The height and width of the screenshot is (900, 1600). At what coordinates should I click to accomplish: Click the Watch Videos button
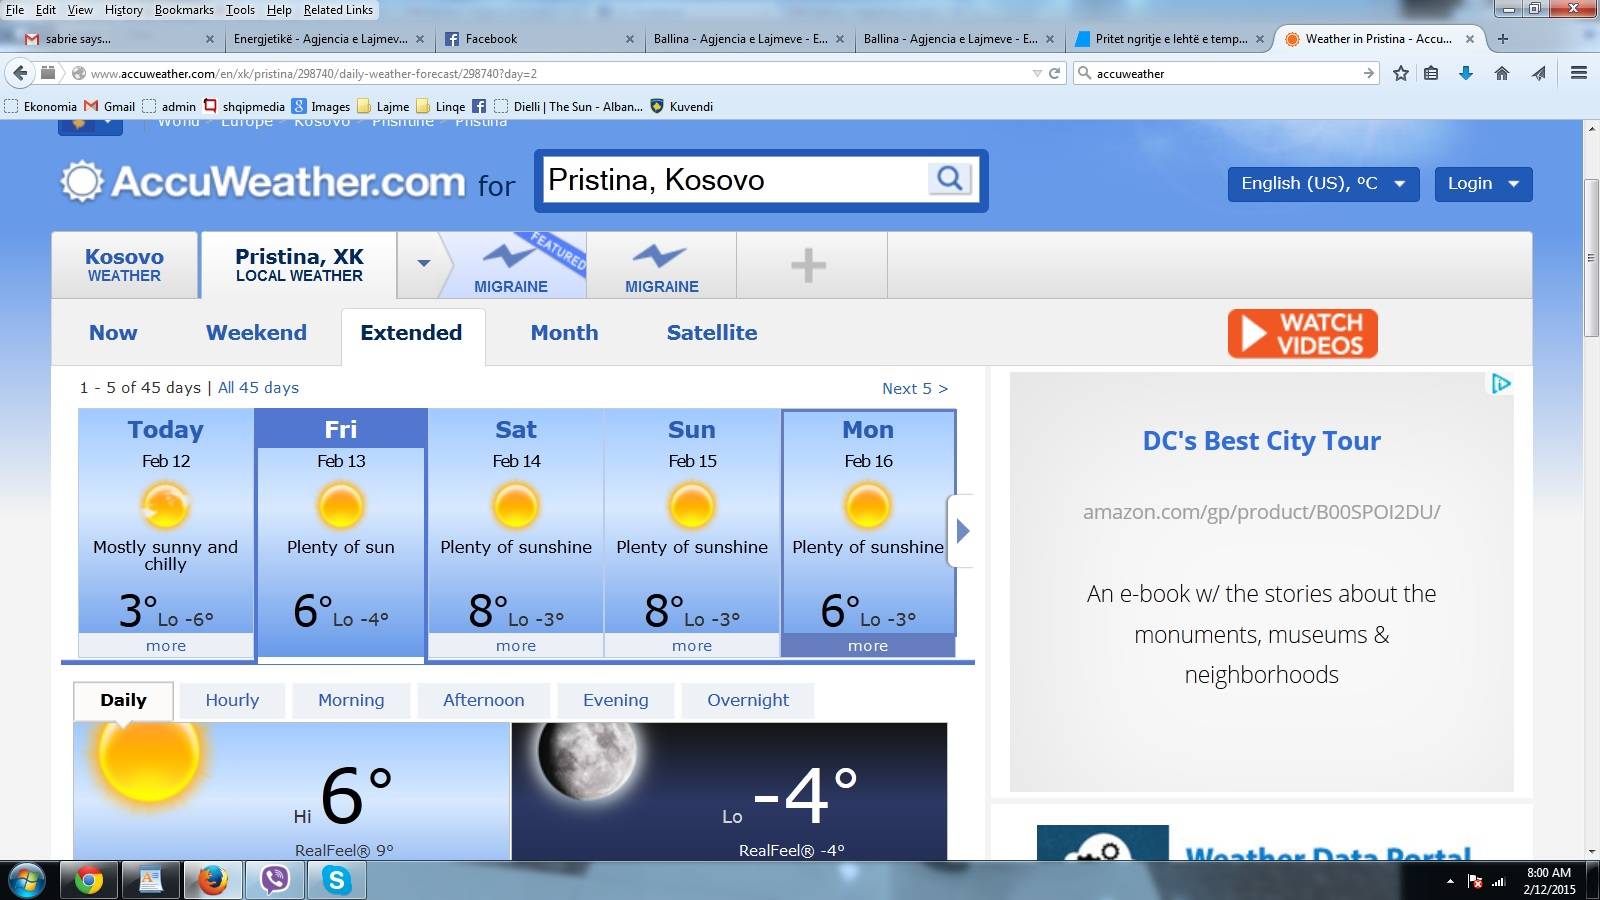(x=1303, y=334)
